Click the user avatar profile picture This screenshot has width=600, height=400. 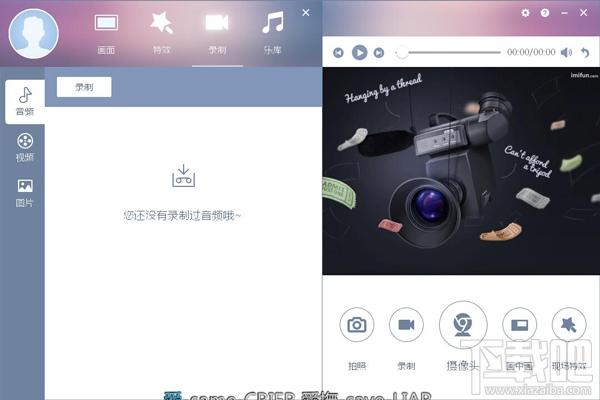[x=34, y=34]
